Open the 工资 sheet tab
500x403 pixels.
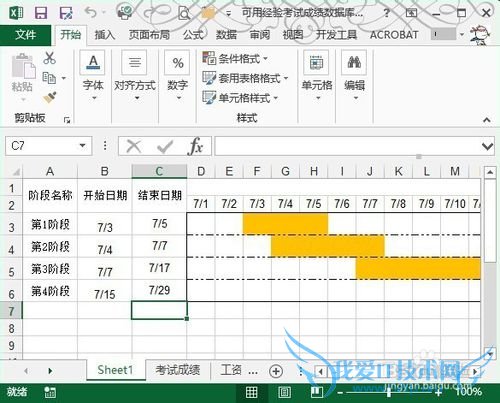coord(231,370)
